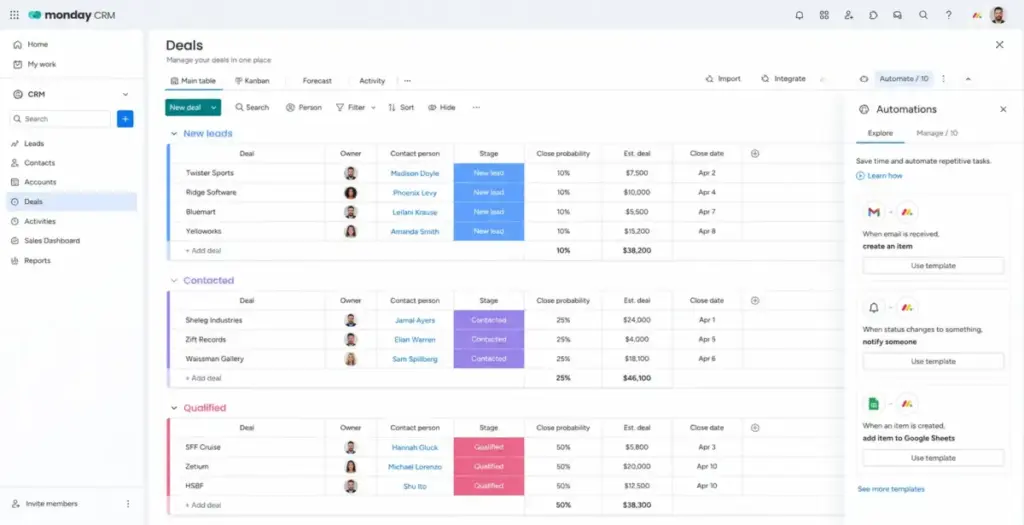Click the Person filter button
The height and width of the screenshot is (525, 1024).
(x=304, y=107)
